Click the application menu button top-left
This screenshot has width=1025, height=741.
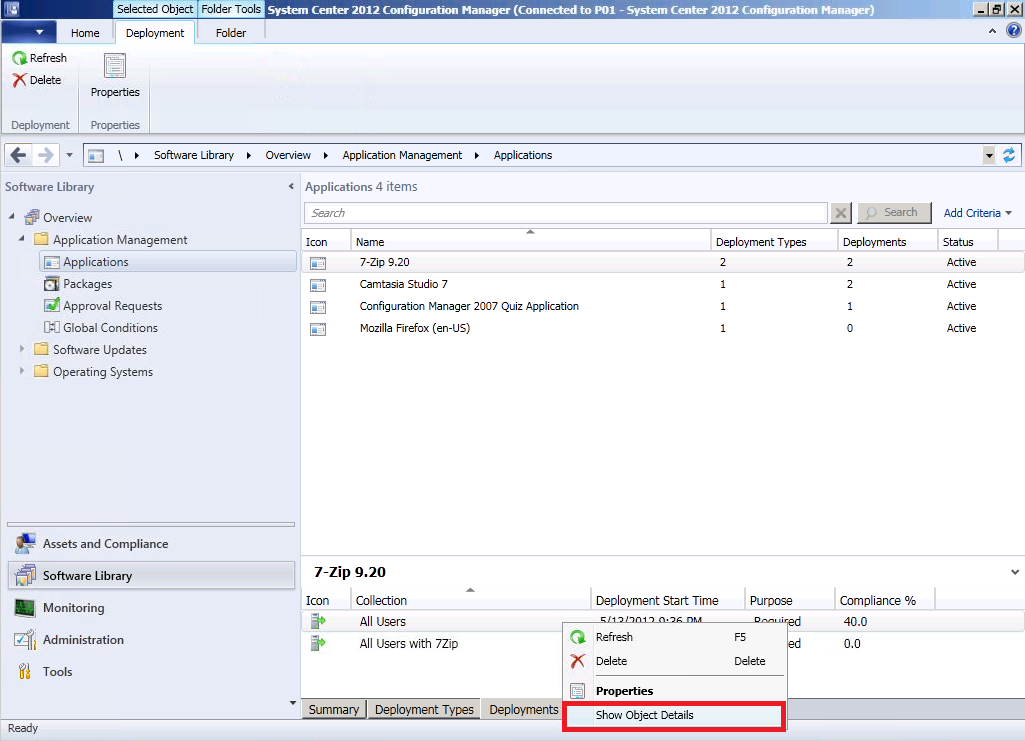pyautogui.click(x=27, y=31)
